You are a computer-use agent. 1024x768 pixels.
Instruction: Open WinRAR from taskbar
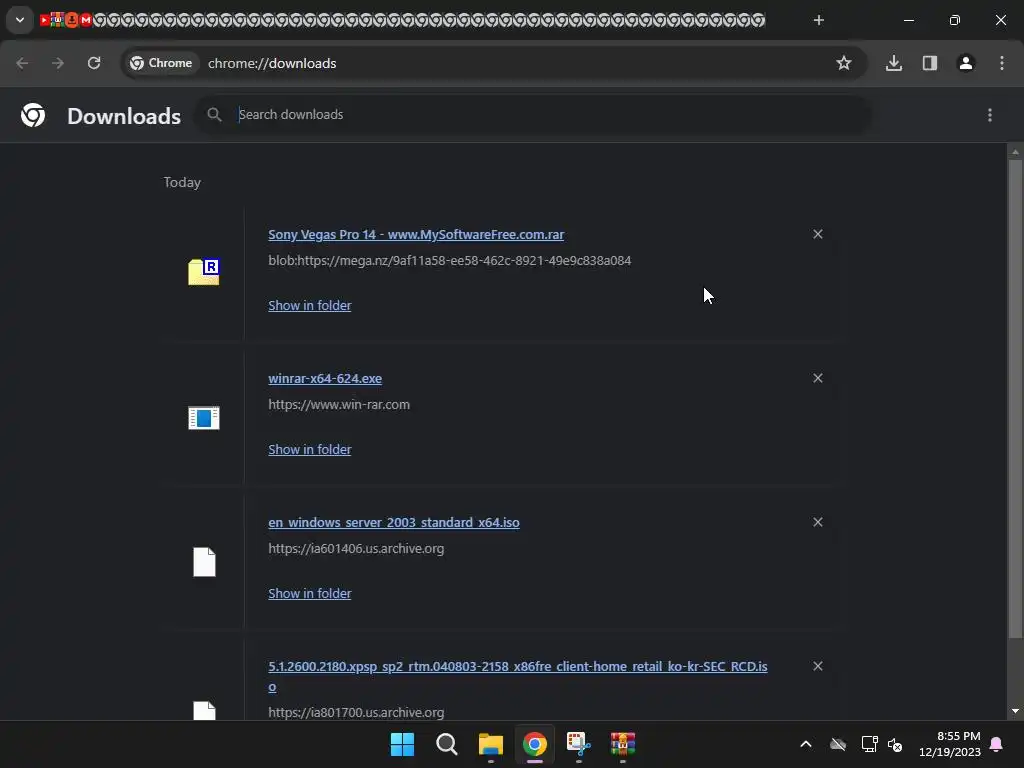[622, 744]
